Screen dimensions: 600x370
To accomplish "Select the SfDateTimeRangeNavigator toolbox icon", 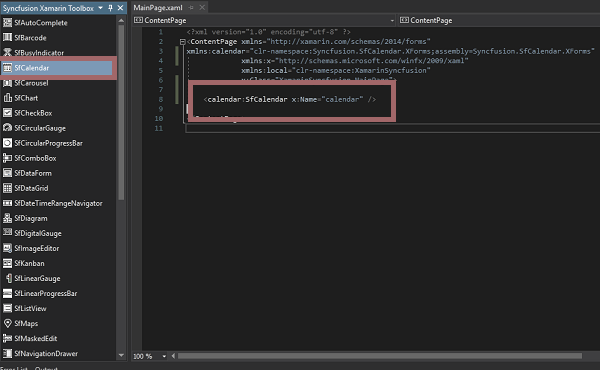I will (7, 203).
